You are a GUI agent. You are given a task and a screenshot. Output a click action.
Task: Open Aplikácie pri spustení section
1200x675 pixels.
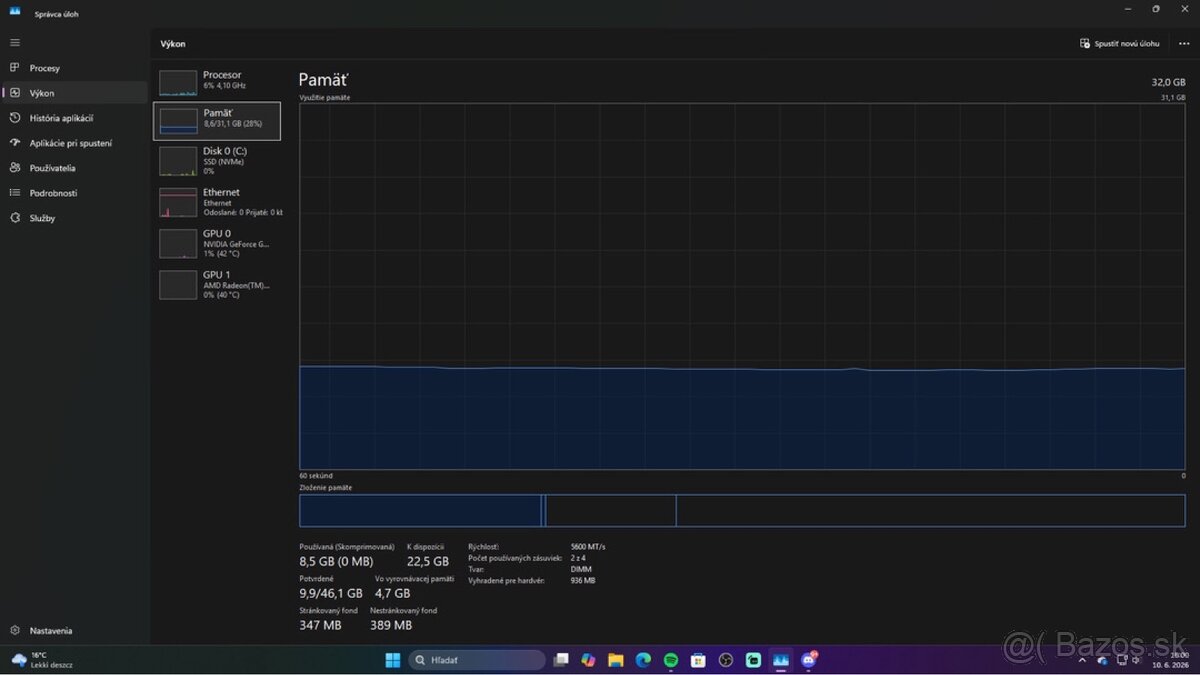click(75, 143)
